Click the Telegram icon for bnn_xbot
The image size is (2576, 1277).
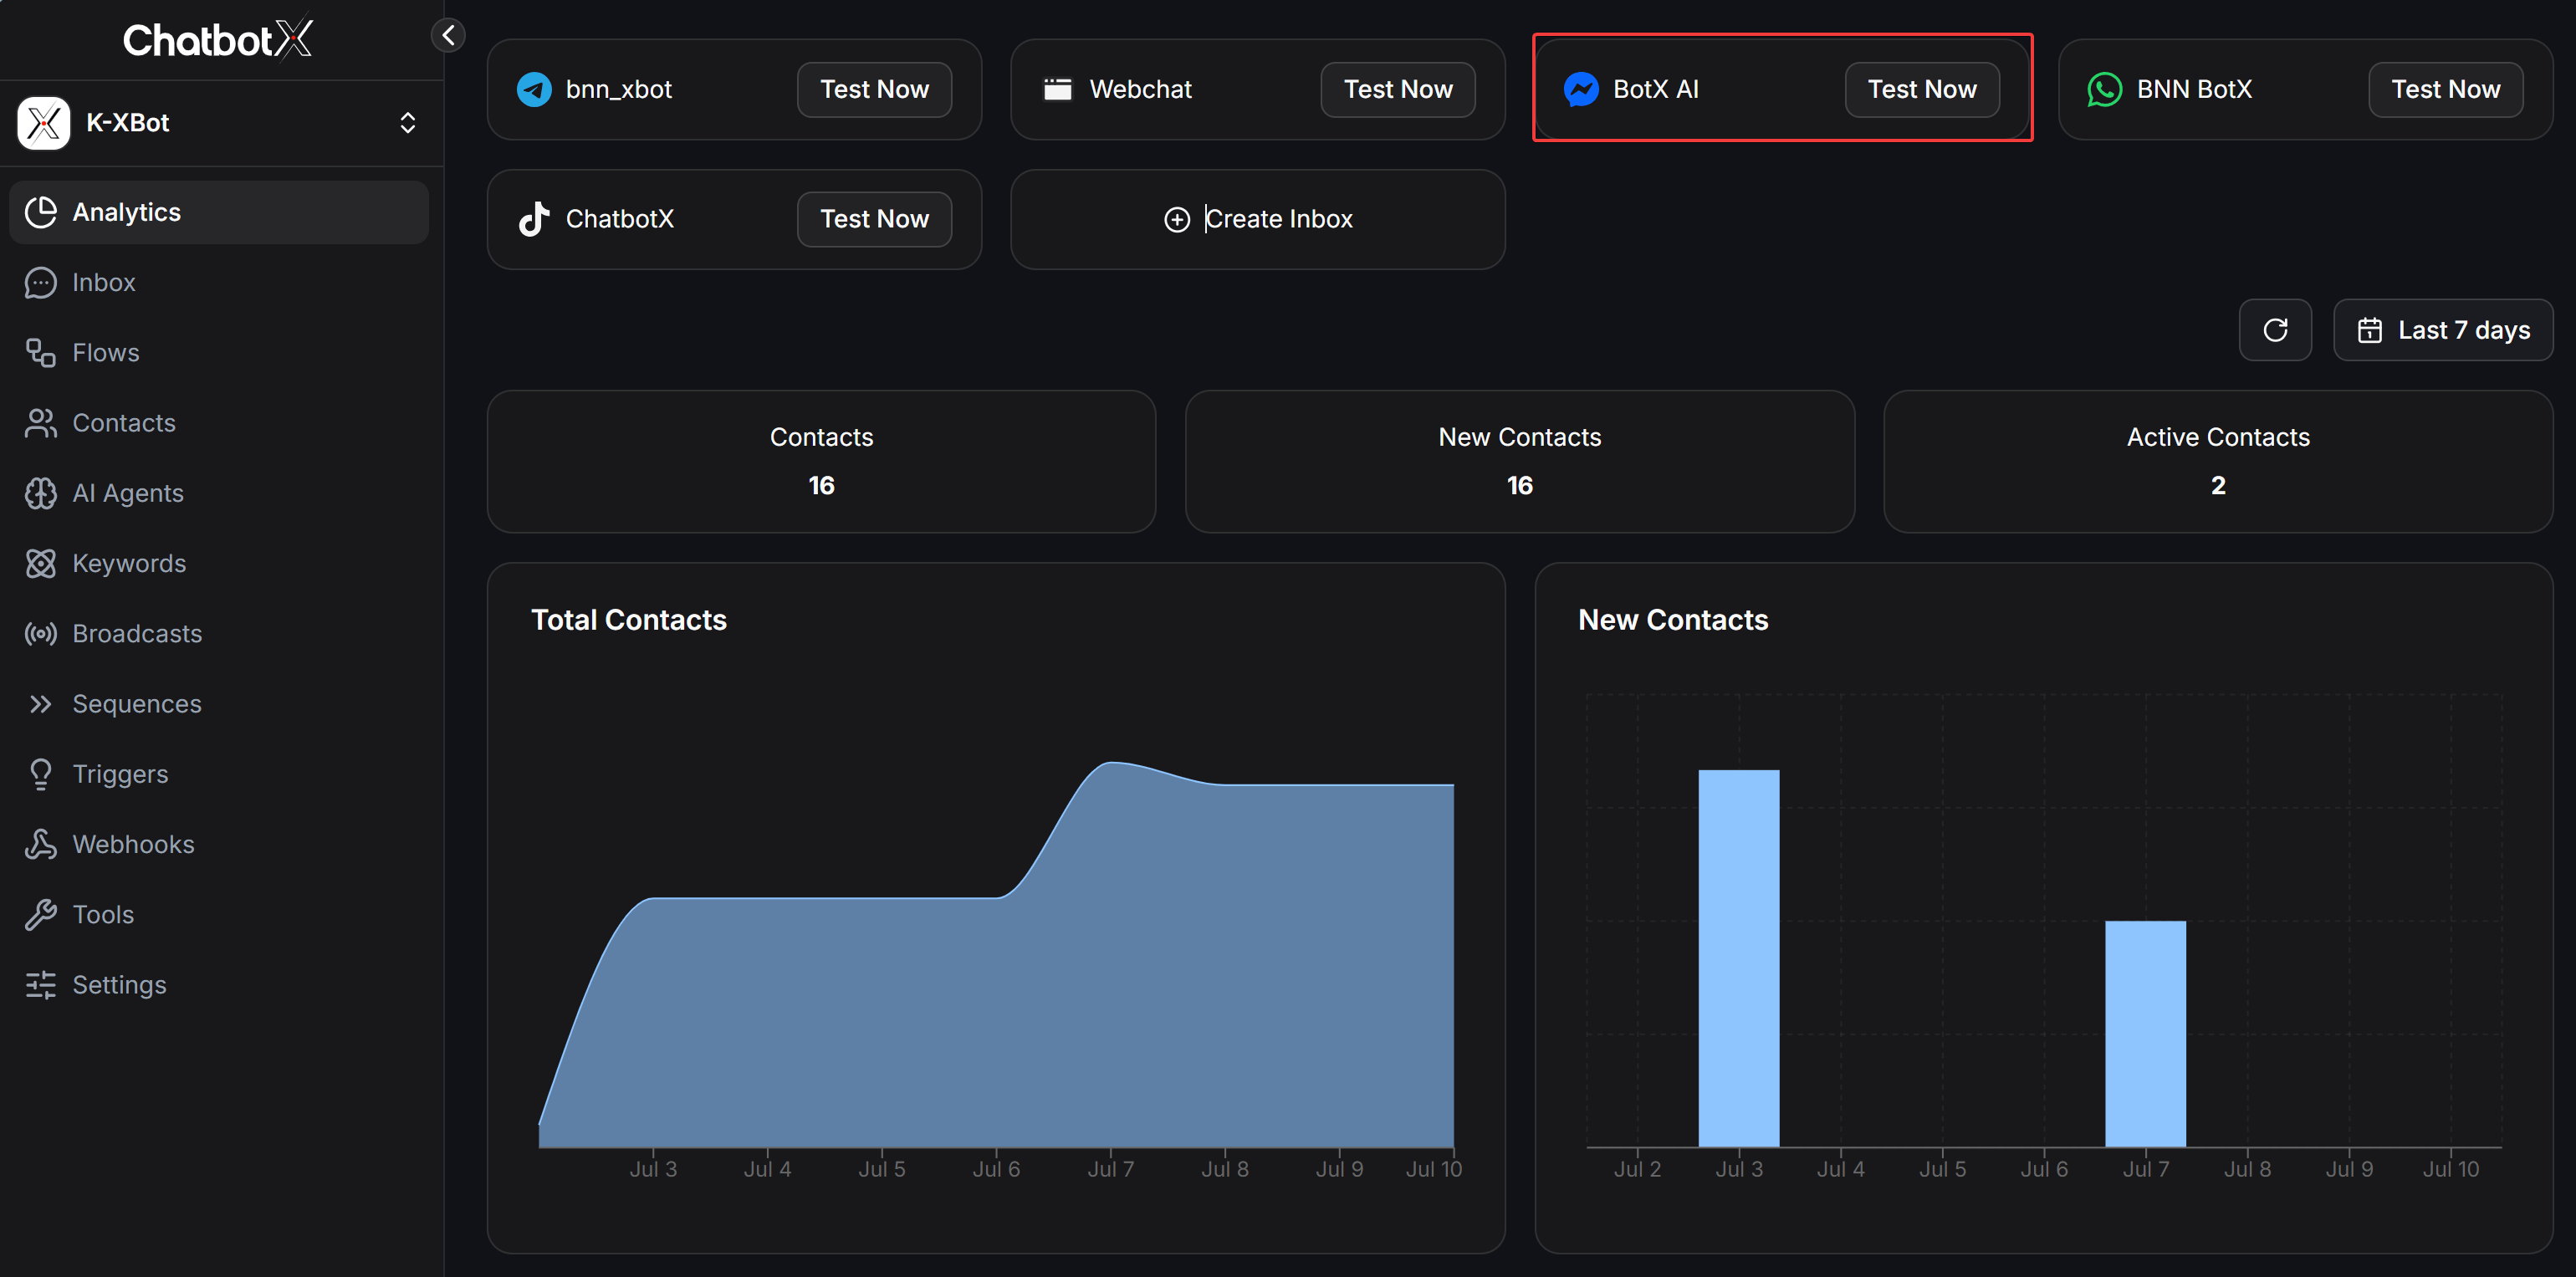pyautogui.click(x=534, y=89)
